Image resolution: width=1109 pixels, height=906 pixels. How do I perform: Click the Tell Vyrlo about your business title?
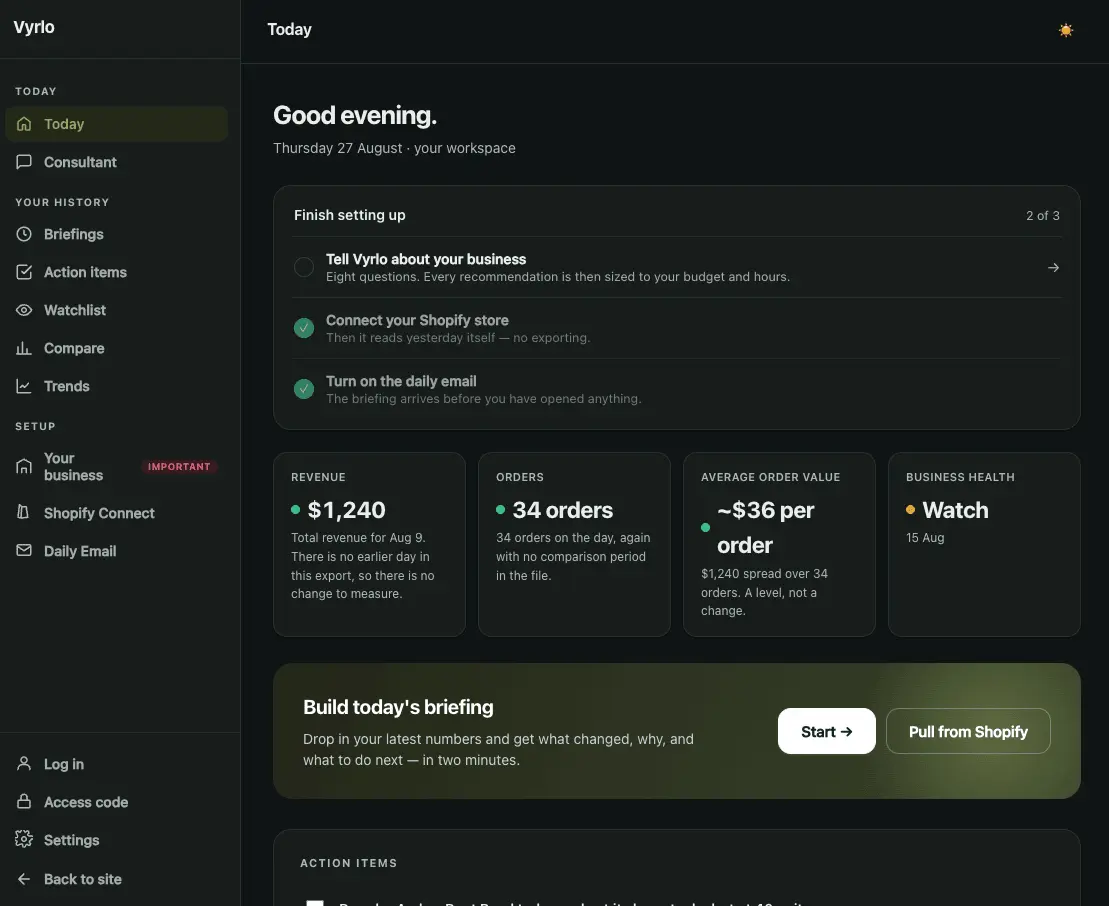[x=426, y=259]
